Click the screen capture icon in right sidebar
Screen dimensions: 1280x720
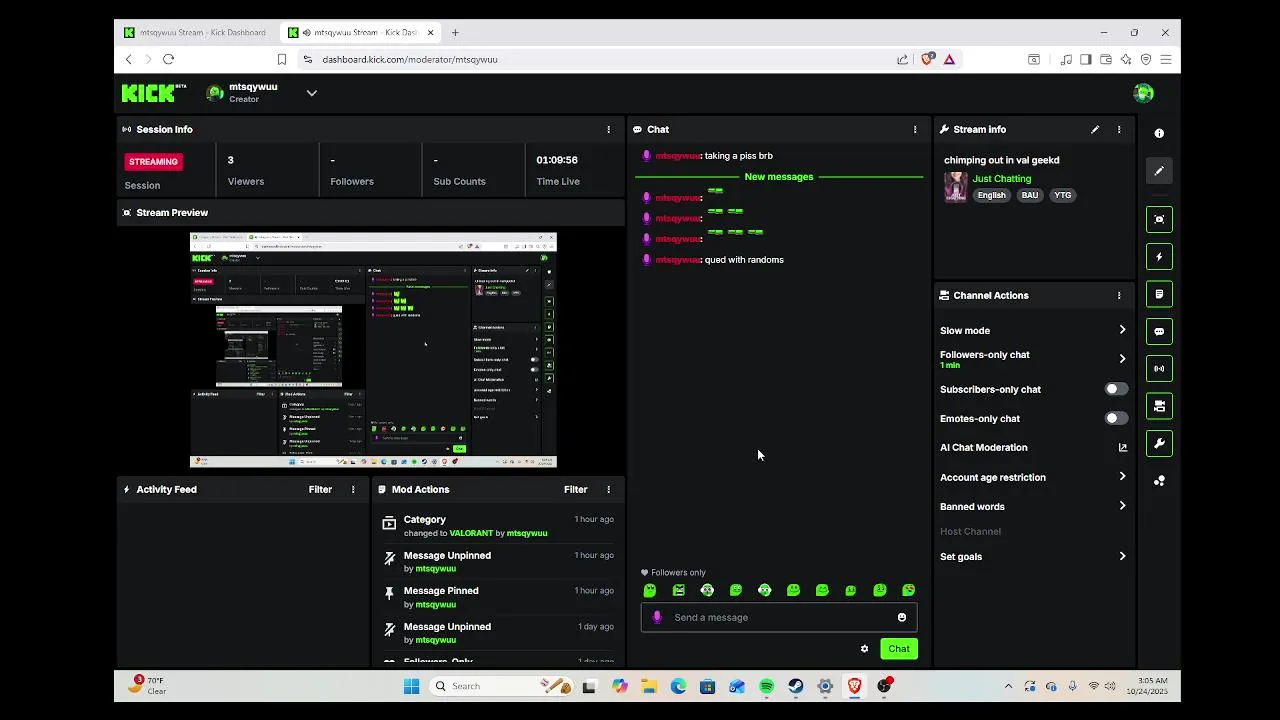pos(1159,219)
